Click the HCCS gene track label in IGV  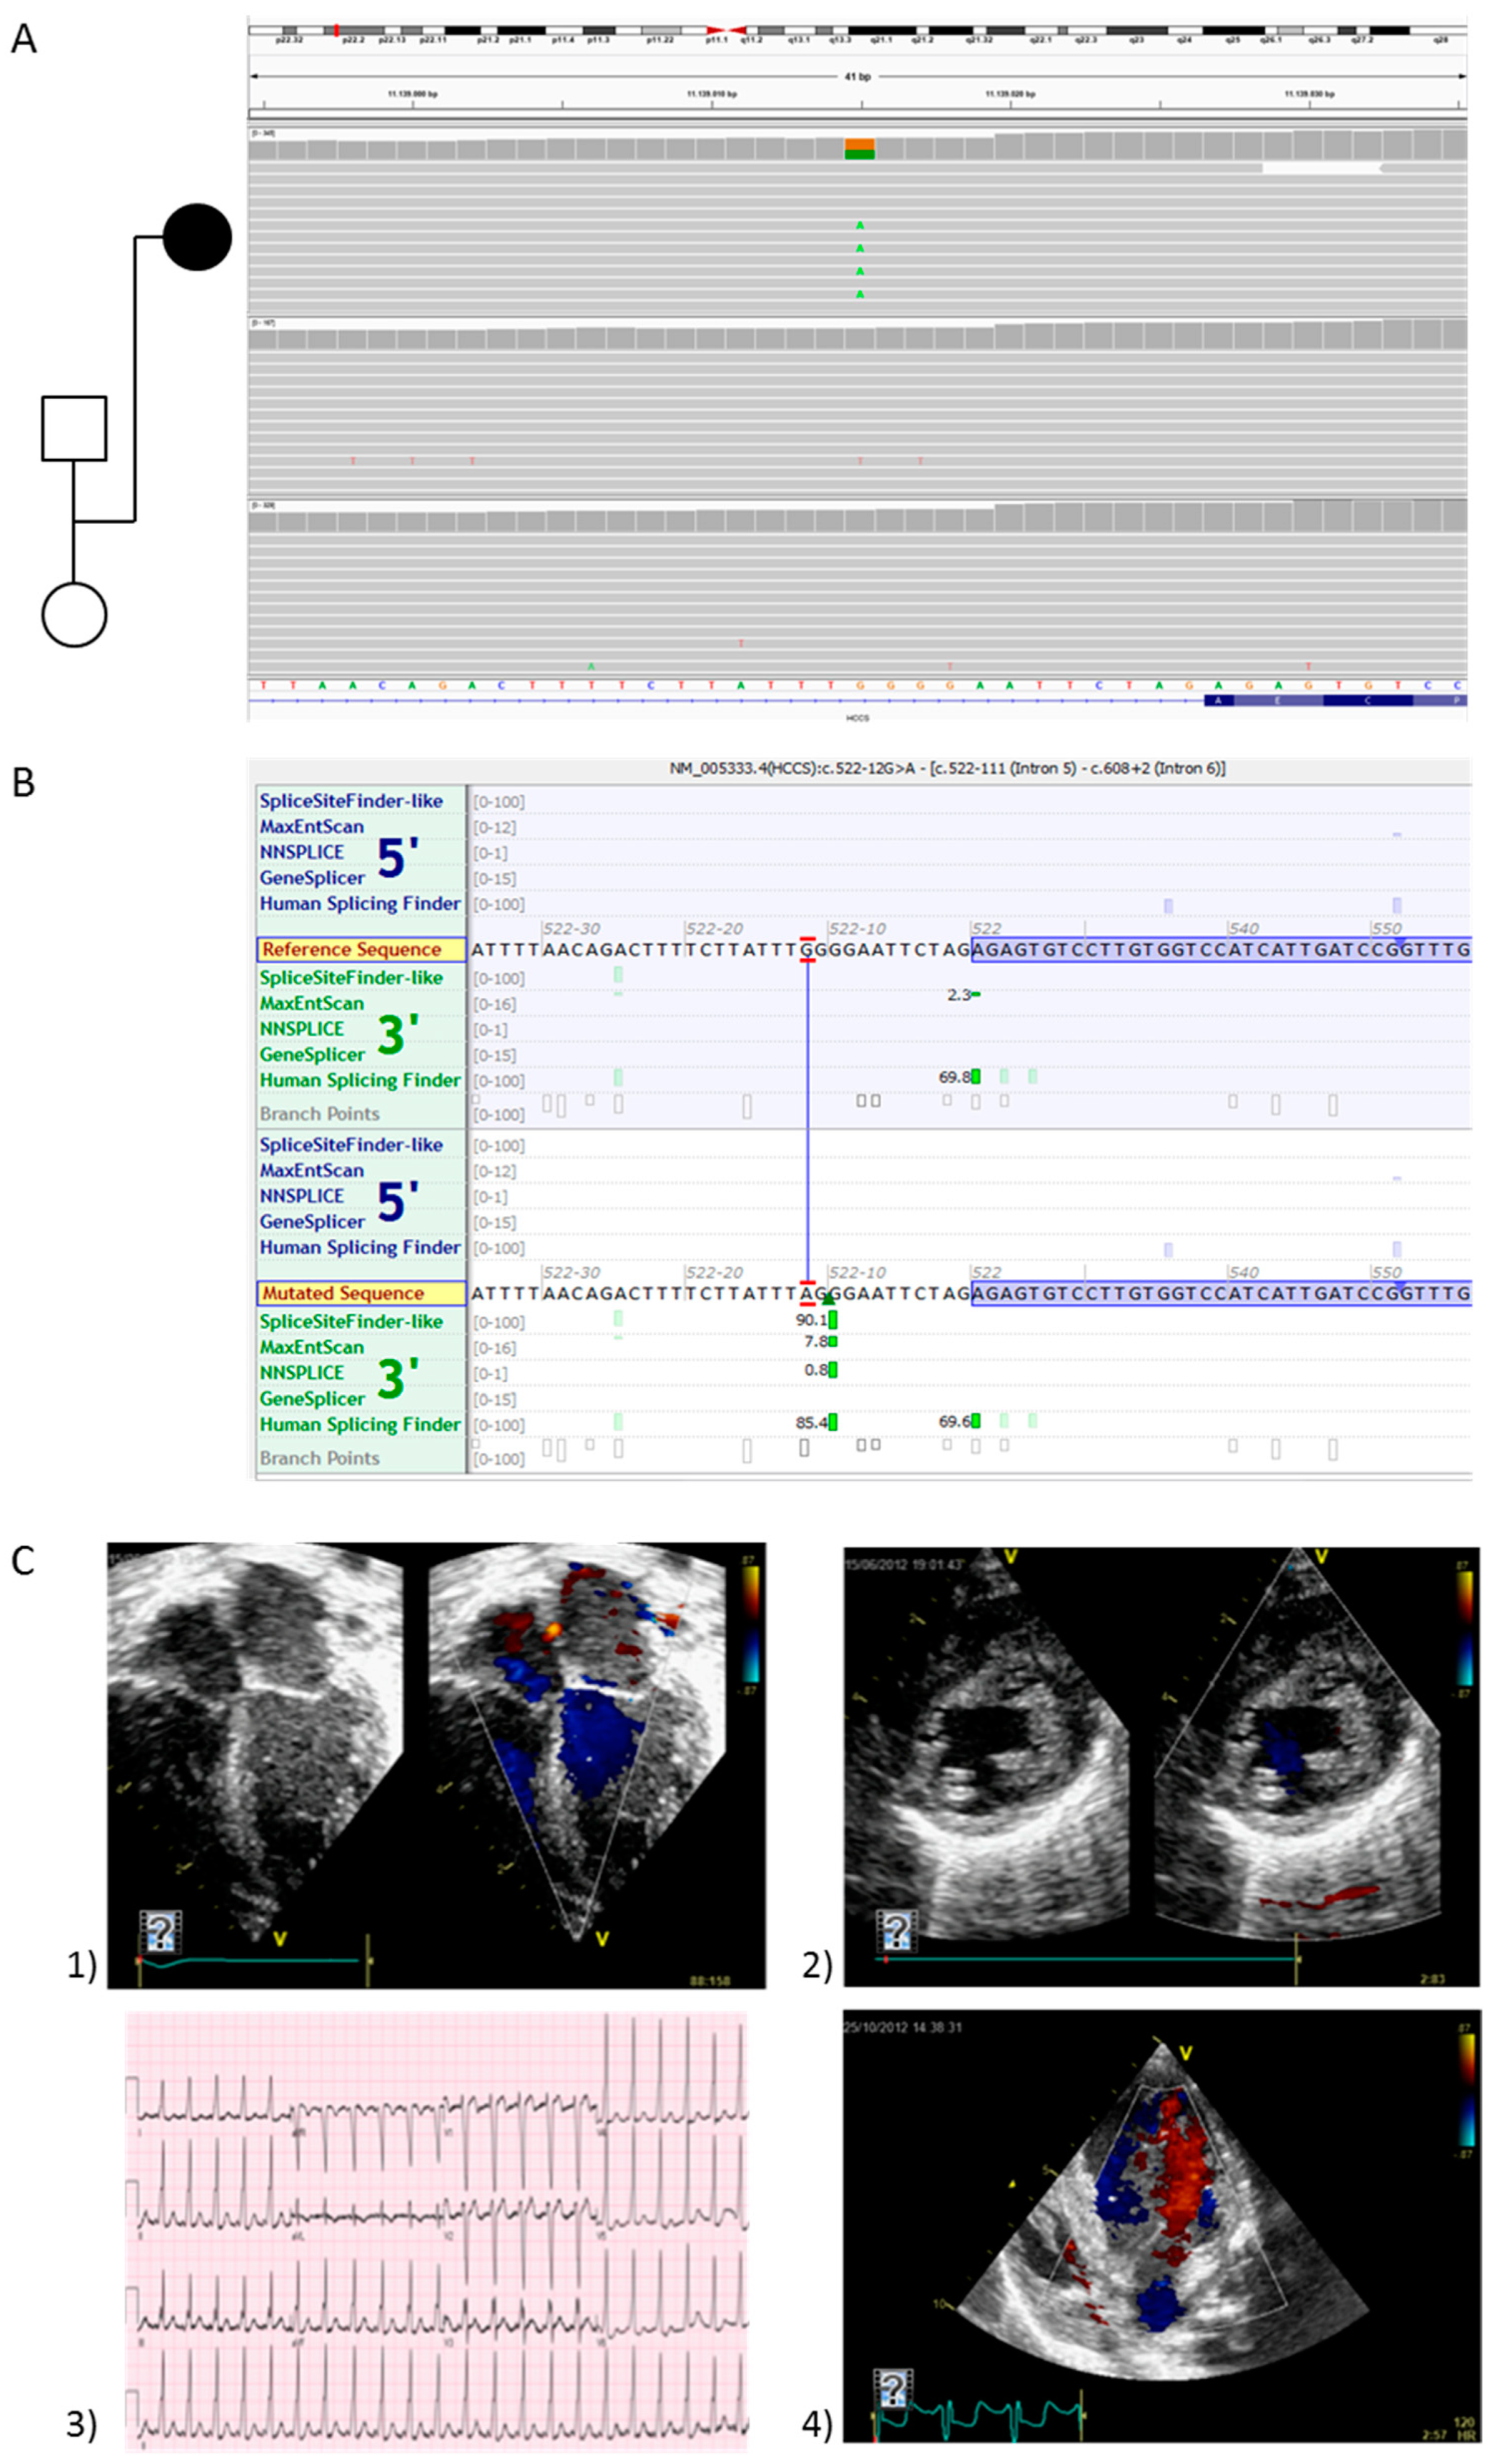coord(857,718)
